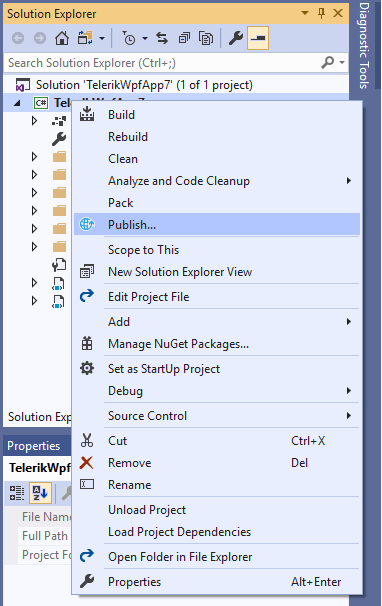Click the Back navigation arrow in toolbar

pyautogui.click(x=18, y=38)
